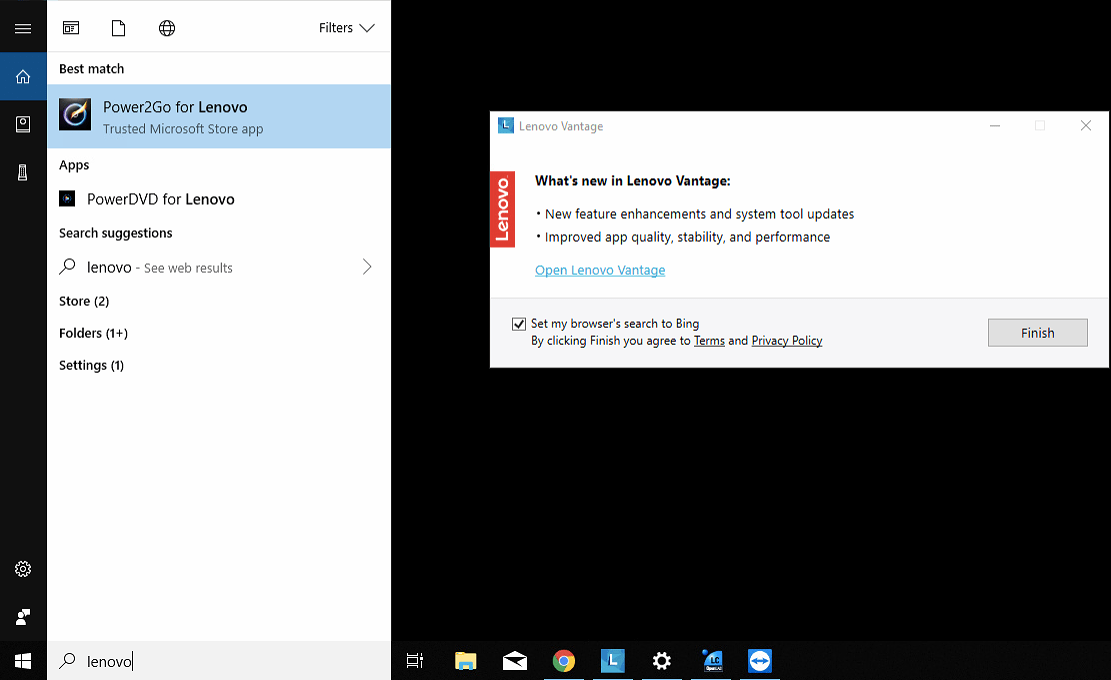
Task: Expand lenovo web results suggestion
Action: (x=367, y=267)
